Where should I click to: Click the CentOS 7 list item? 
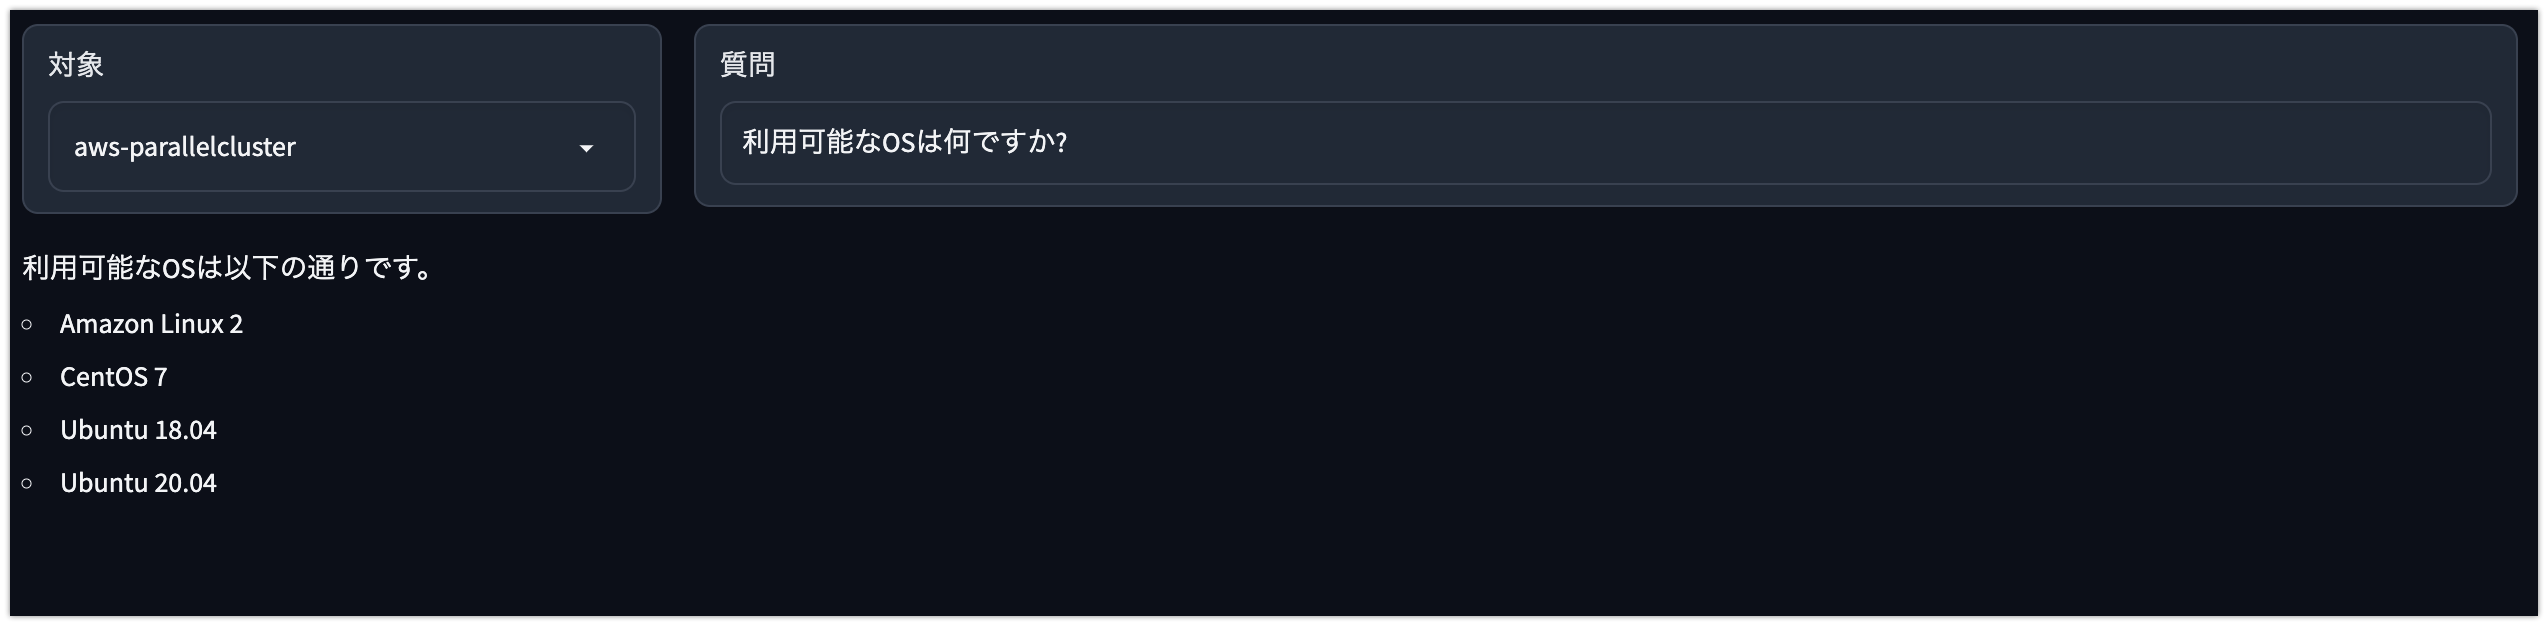(113, 377)
